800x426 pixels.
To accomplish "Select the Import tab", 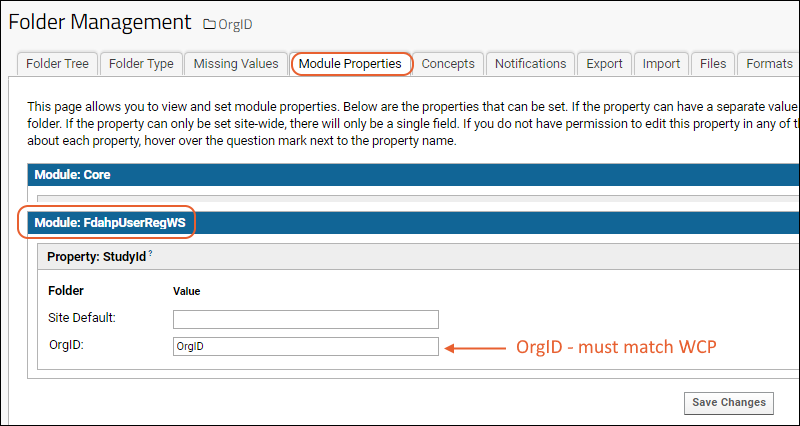I will [x=661, y=64].
